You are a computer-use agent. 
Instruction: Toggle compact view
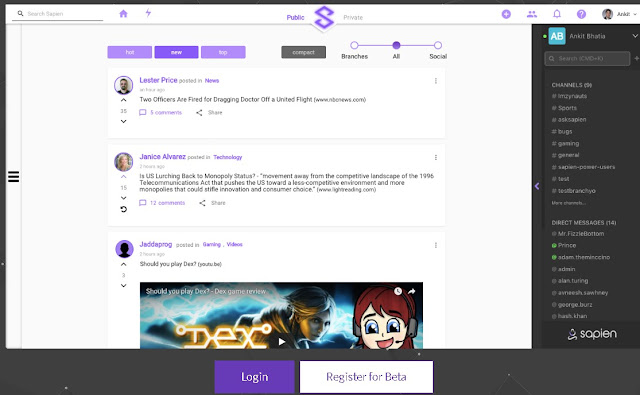coord(303,52)
